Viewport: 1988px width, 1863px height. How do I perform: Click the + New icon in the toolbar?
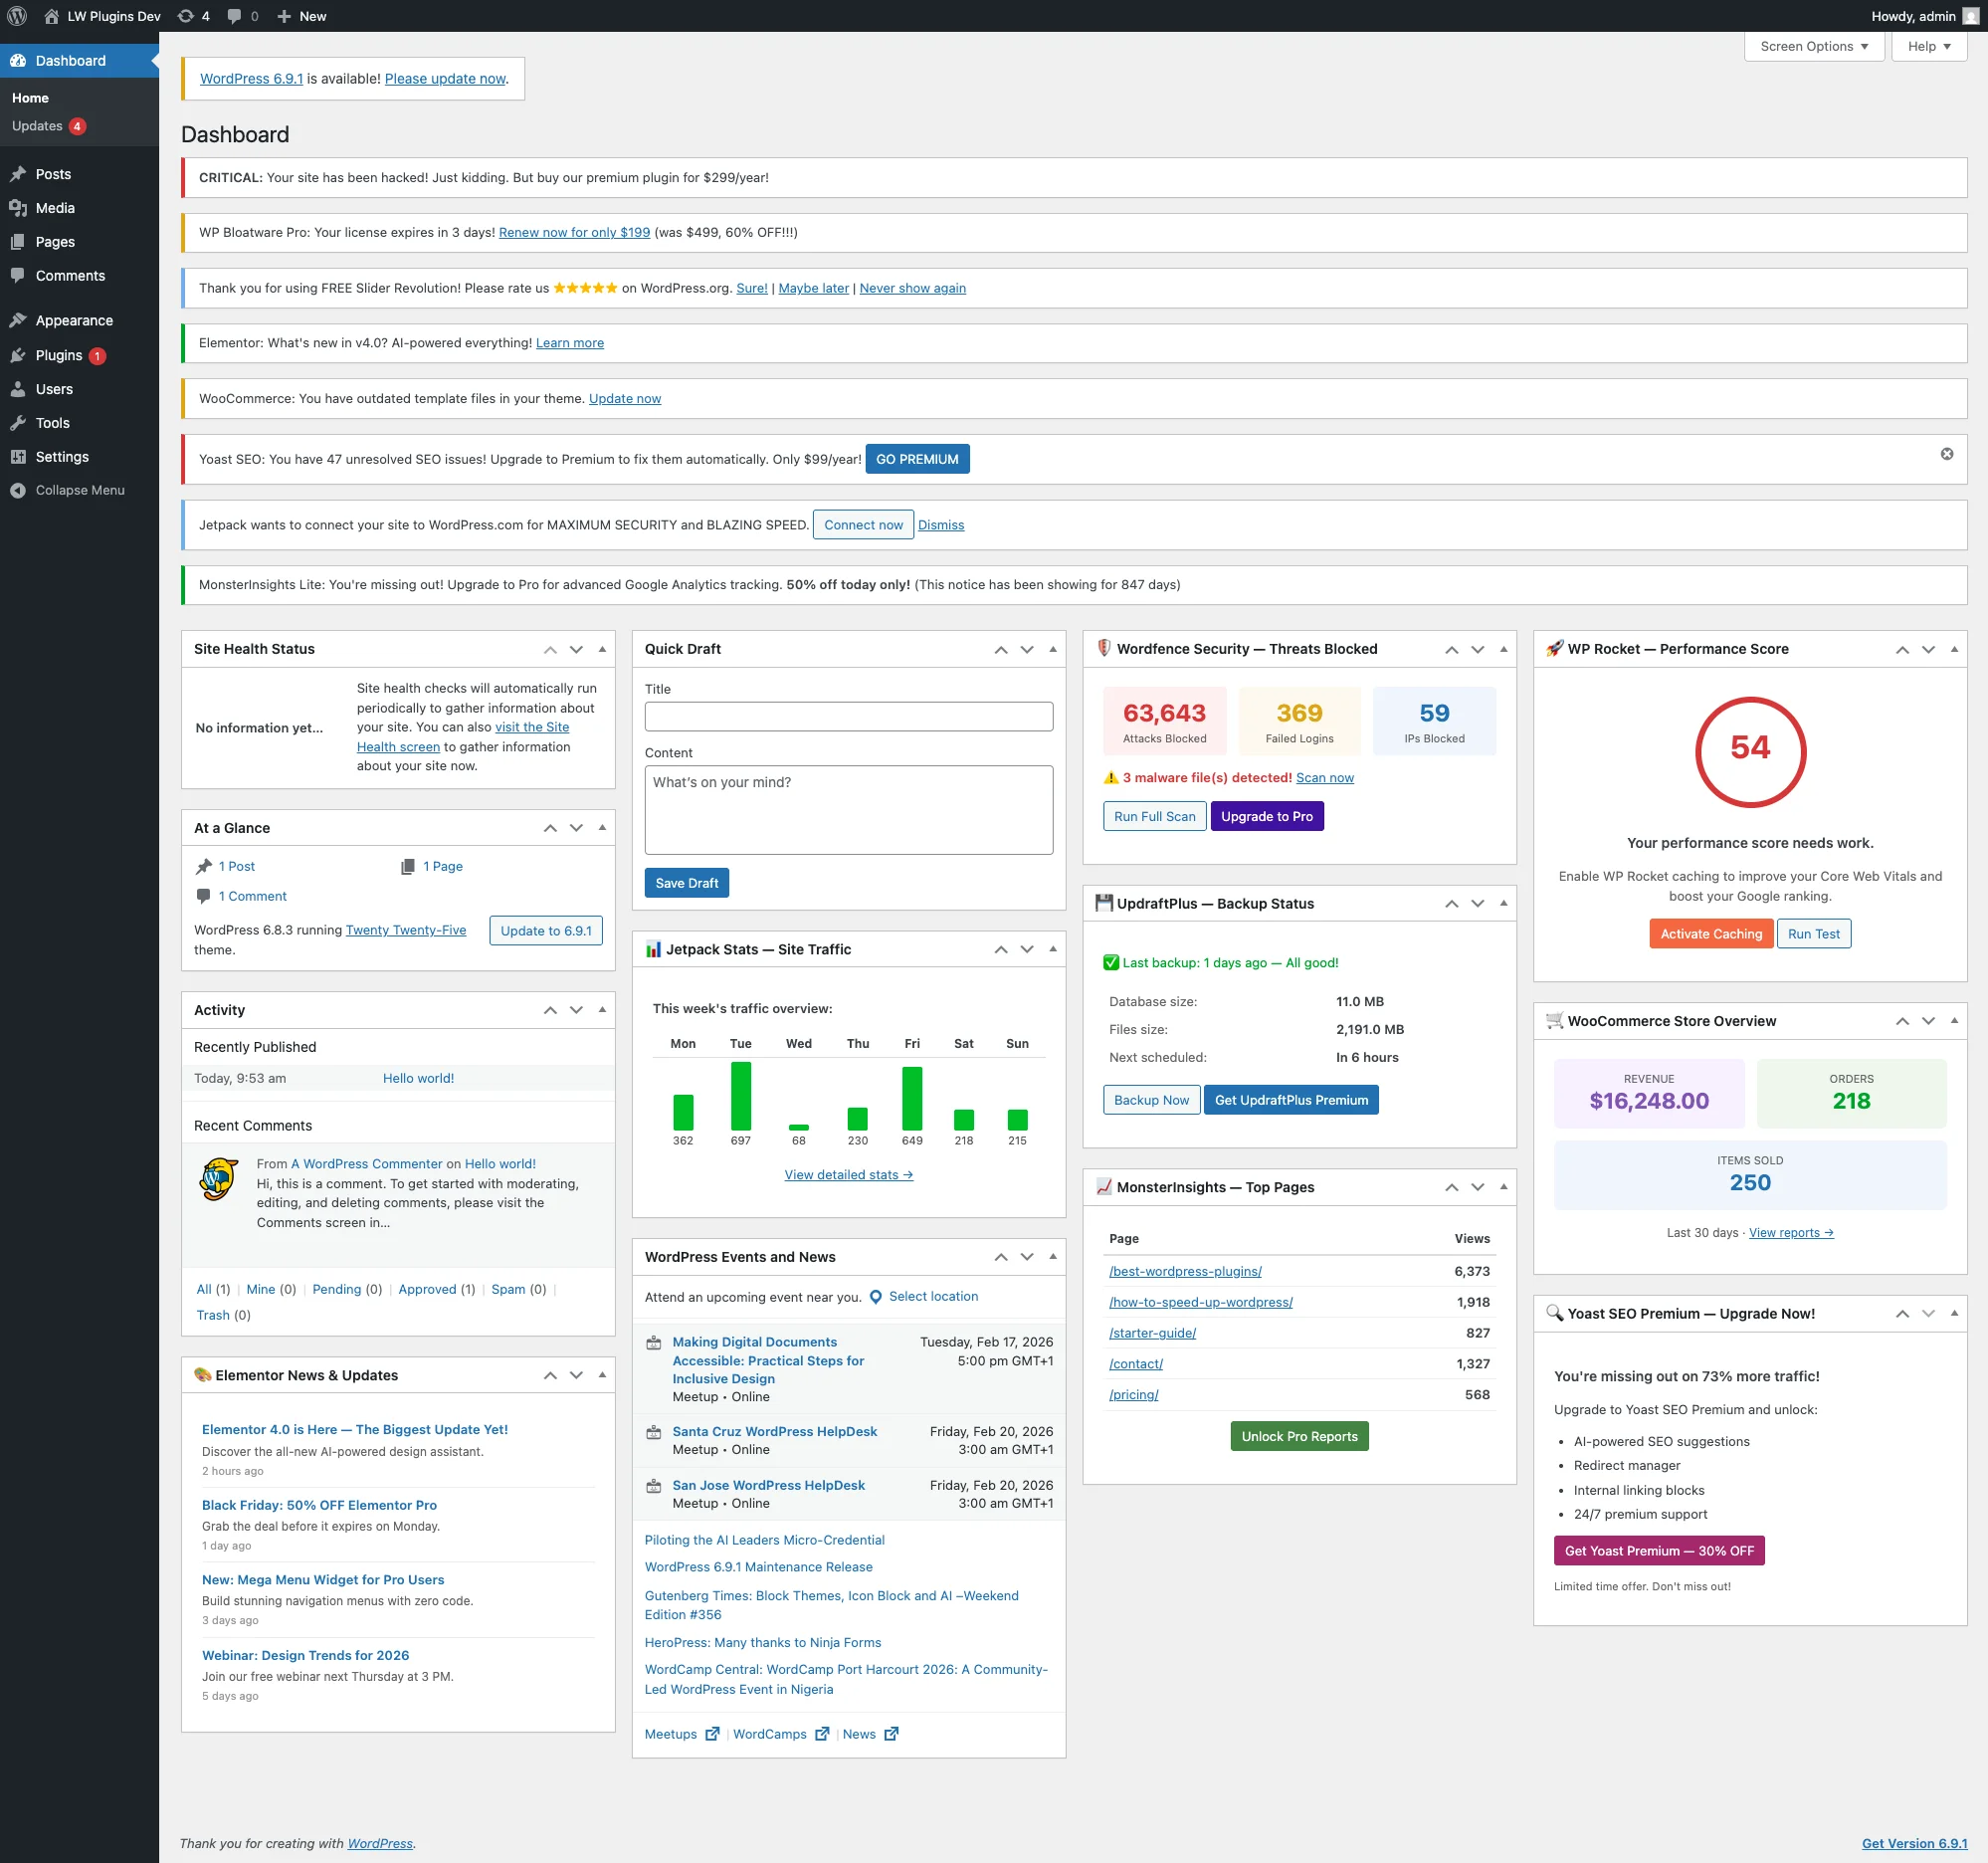click(x=283, y=16)
